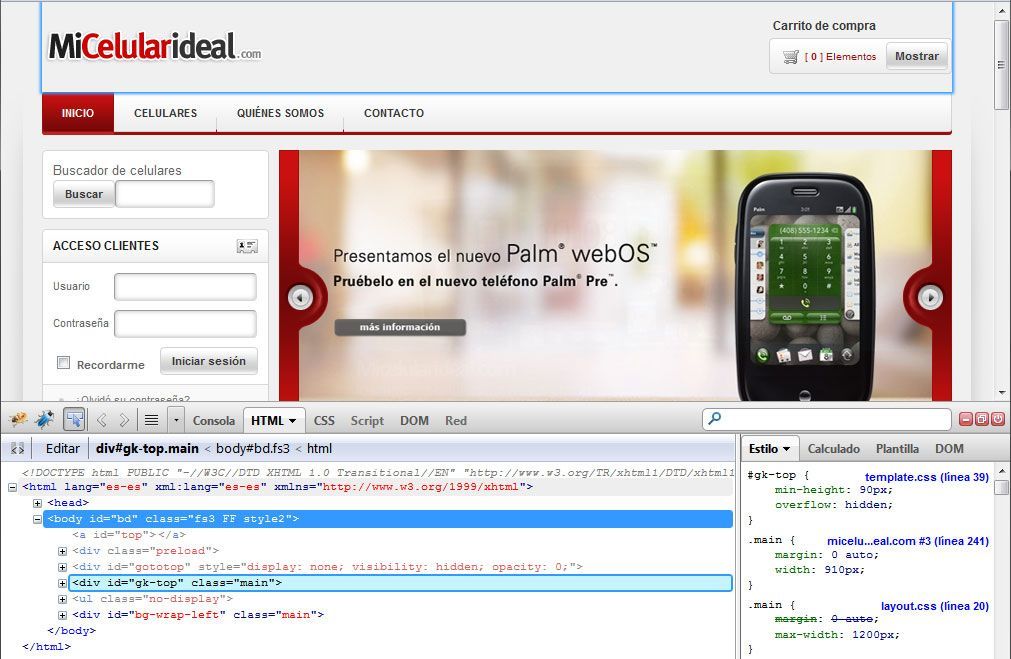Expand the ul class no-display node

(63, 599)
